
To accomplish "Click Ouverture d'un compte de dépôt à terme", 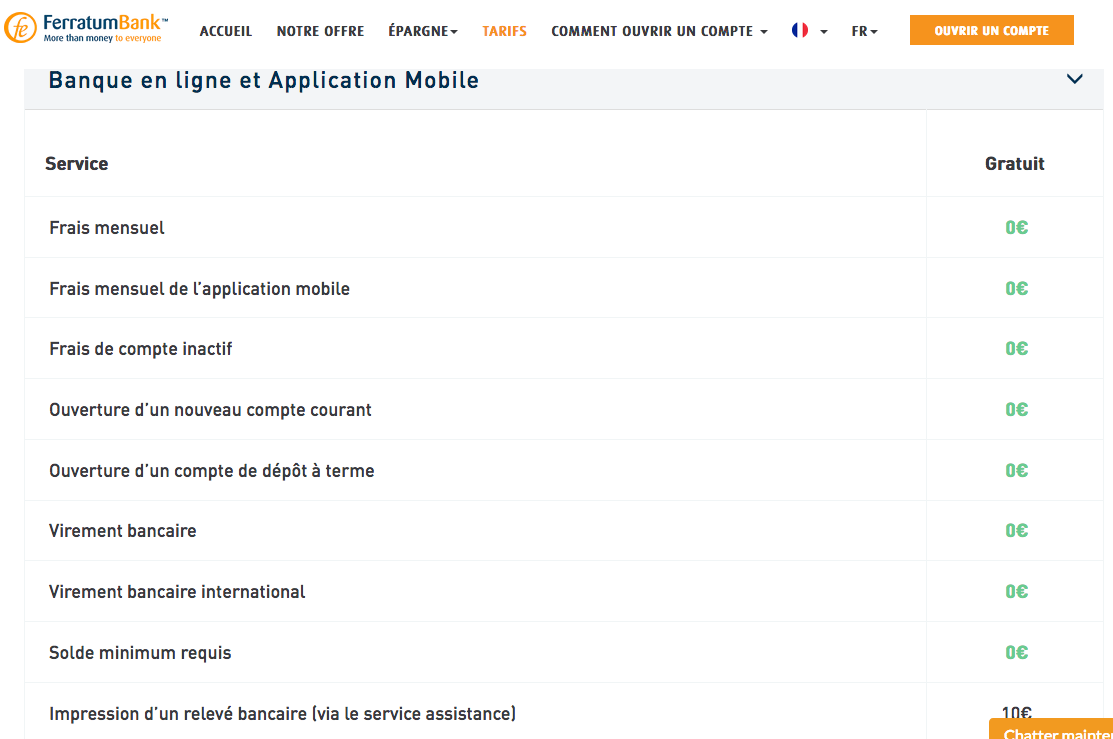I will (x=212, y=471).
